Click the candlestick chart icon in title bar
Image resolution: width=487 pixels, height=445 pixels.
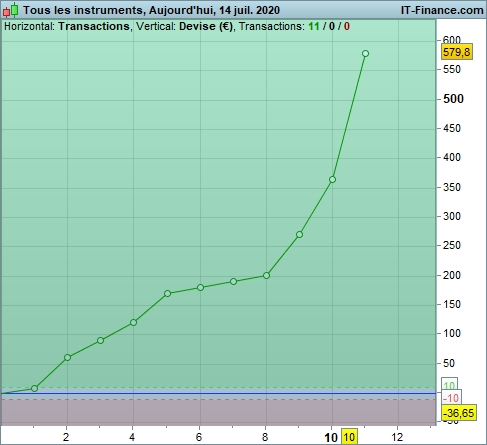pyautogui.click(x=10, y=10)
